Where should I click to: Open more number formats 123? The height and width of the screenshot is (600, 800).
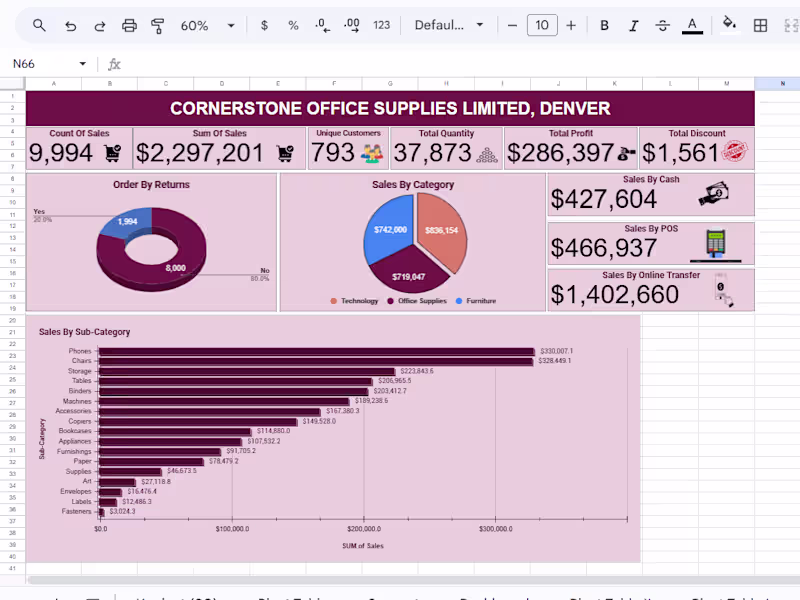[x=381, y=25]
